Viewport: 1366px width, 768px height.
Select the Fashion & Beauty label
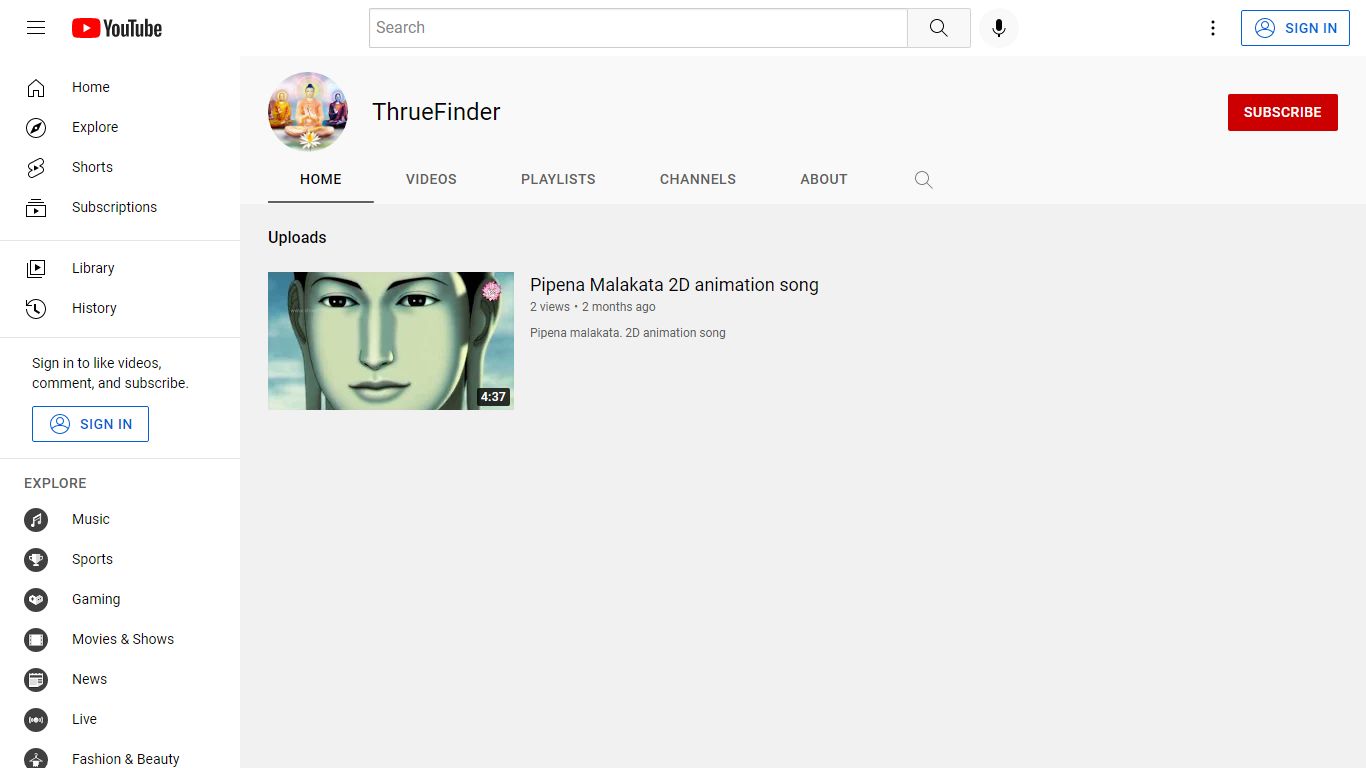126,759
